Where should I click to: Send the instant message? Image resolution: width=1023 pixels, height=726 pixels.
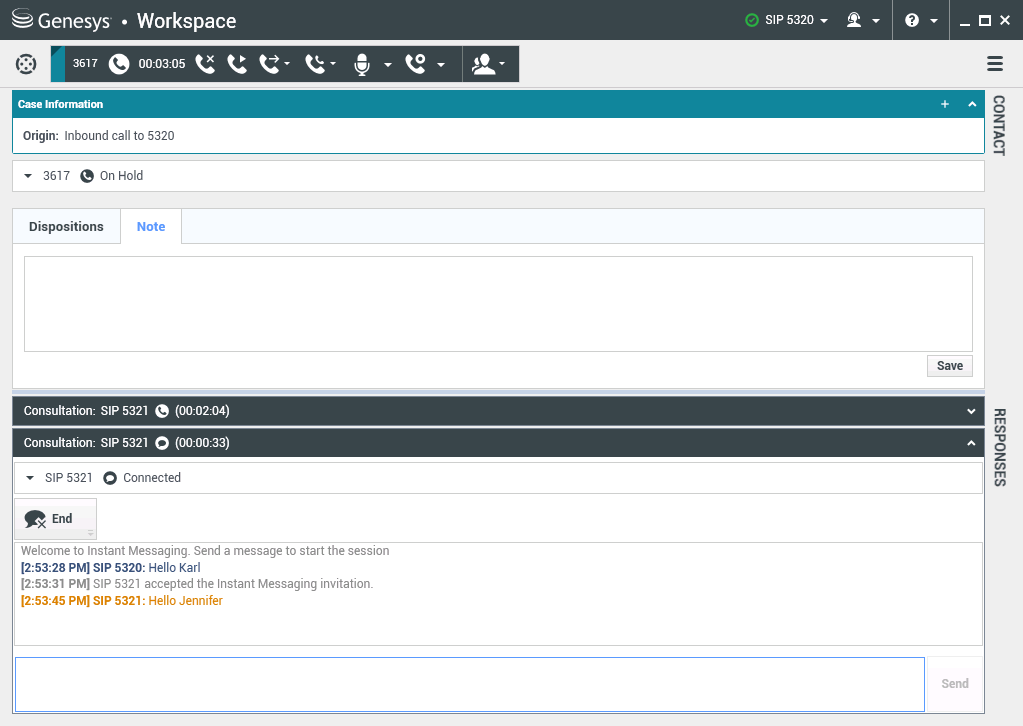(x=954, y=684)
